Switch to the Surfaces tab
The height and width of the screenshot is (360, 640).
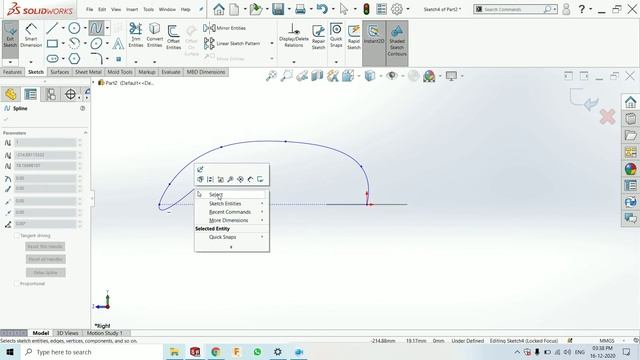point(60,72)
